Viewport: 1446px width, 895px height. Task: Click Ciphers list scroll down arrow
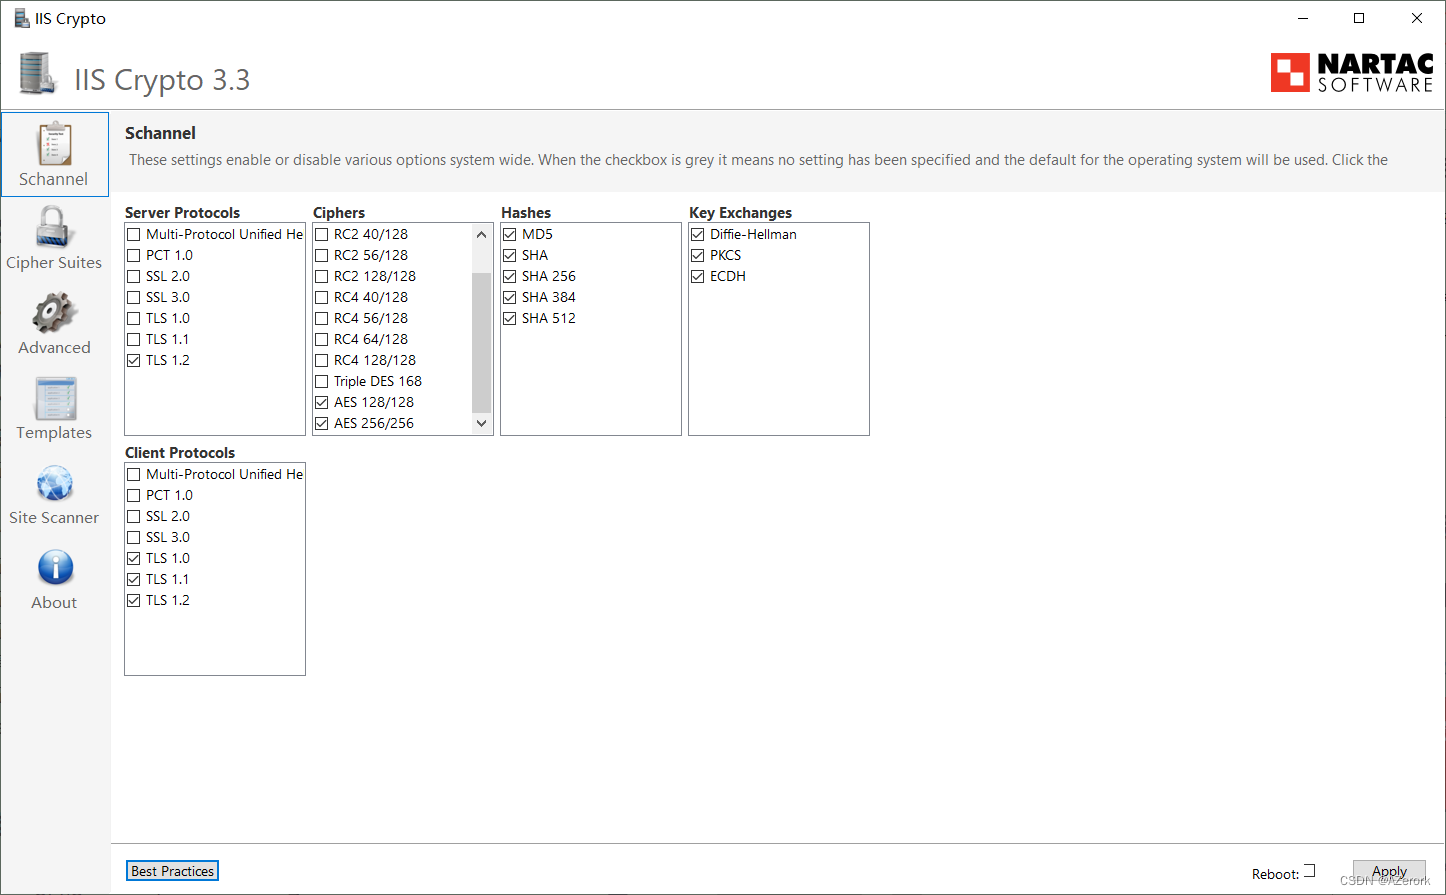click(482, 423)
